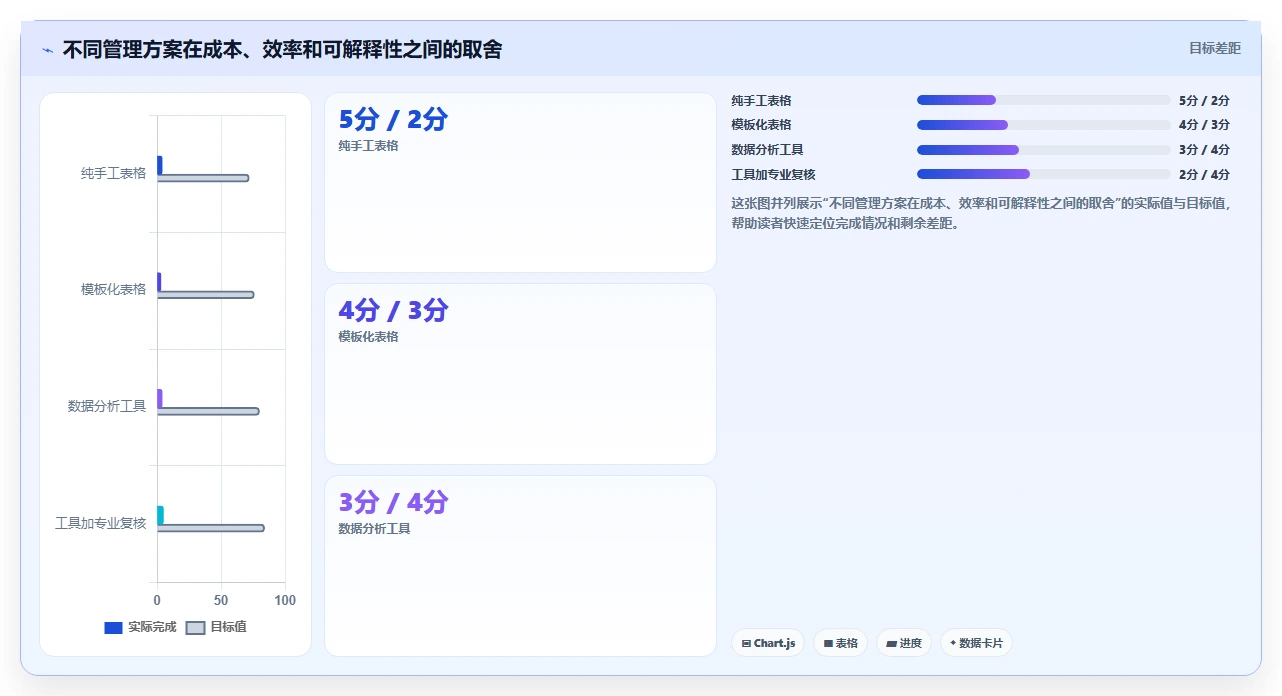1282x696 pixels.
Task: Click the 实际完成 legend label
Action: (x=152, y=627)
